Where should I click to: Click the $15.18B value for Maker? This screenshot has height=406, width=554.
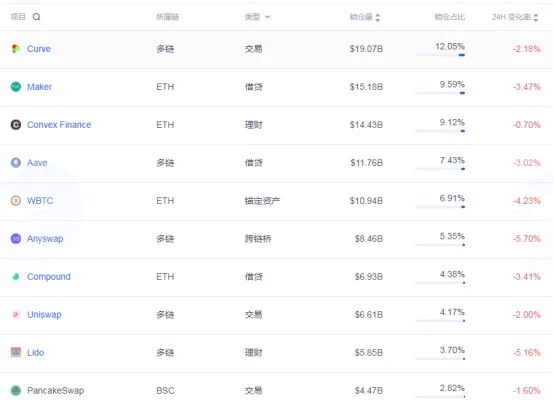[x=366, y=87]
